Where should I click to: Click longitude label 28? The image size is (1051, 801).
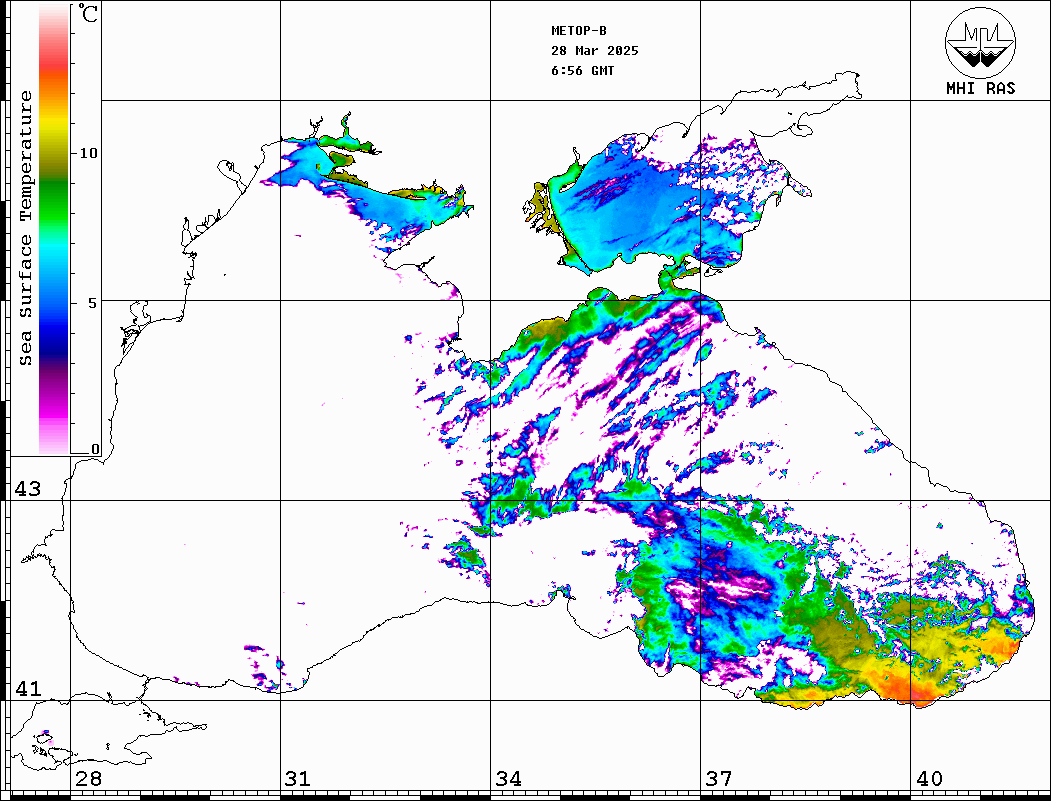coord(88,779)
